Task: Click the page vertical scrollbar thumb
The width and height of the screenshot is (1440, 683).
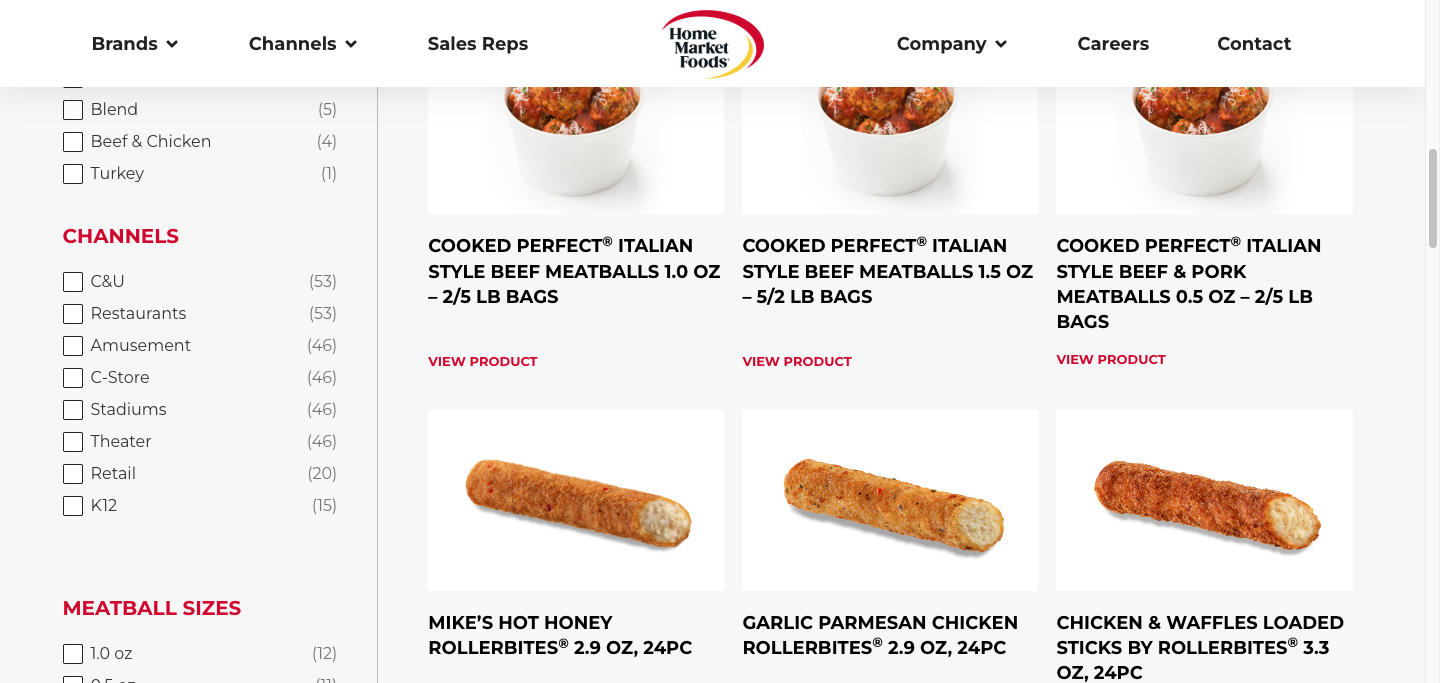Action: (x=1432, y=198)
